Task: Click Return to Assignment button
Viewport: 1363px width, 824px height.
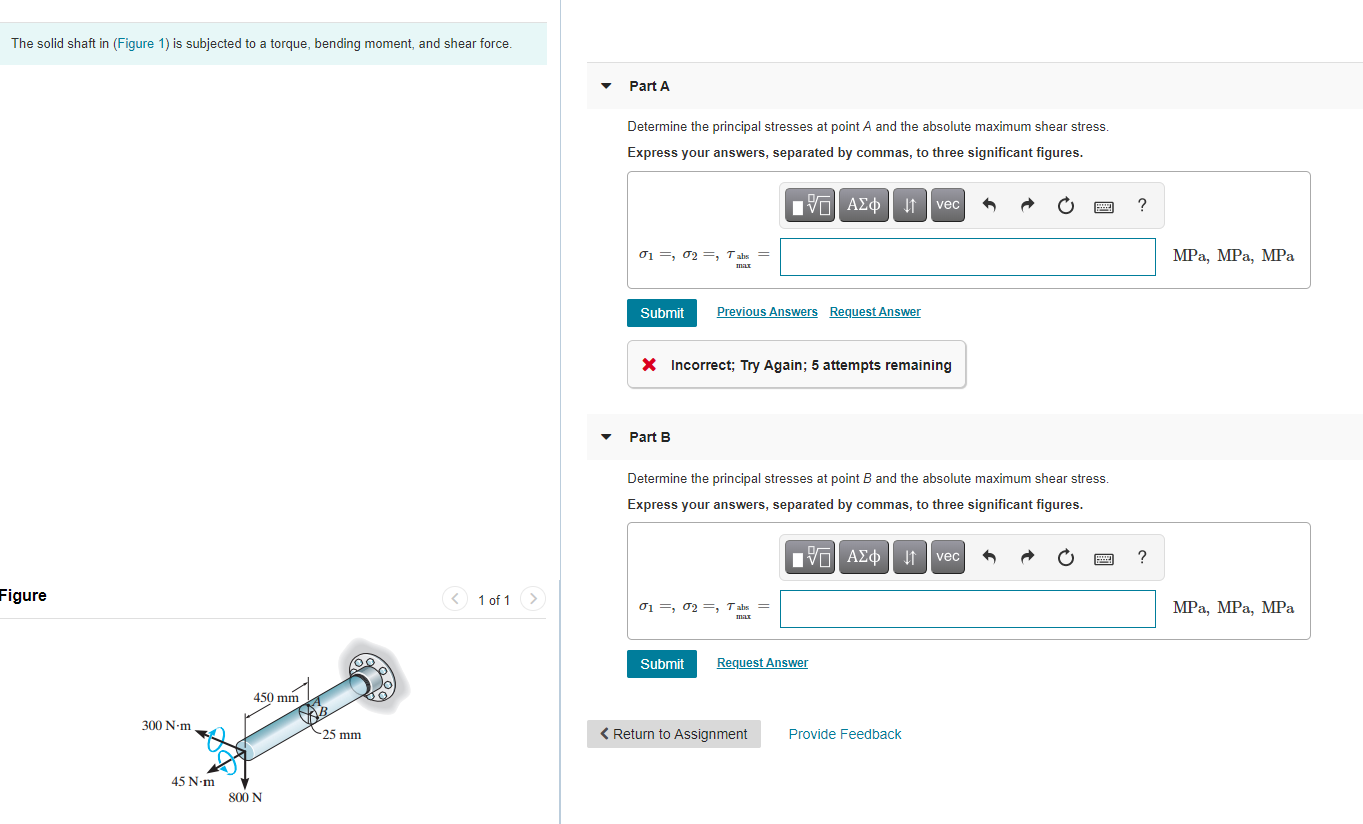Action: click(x=674, y=734)
